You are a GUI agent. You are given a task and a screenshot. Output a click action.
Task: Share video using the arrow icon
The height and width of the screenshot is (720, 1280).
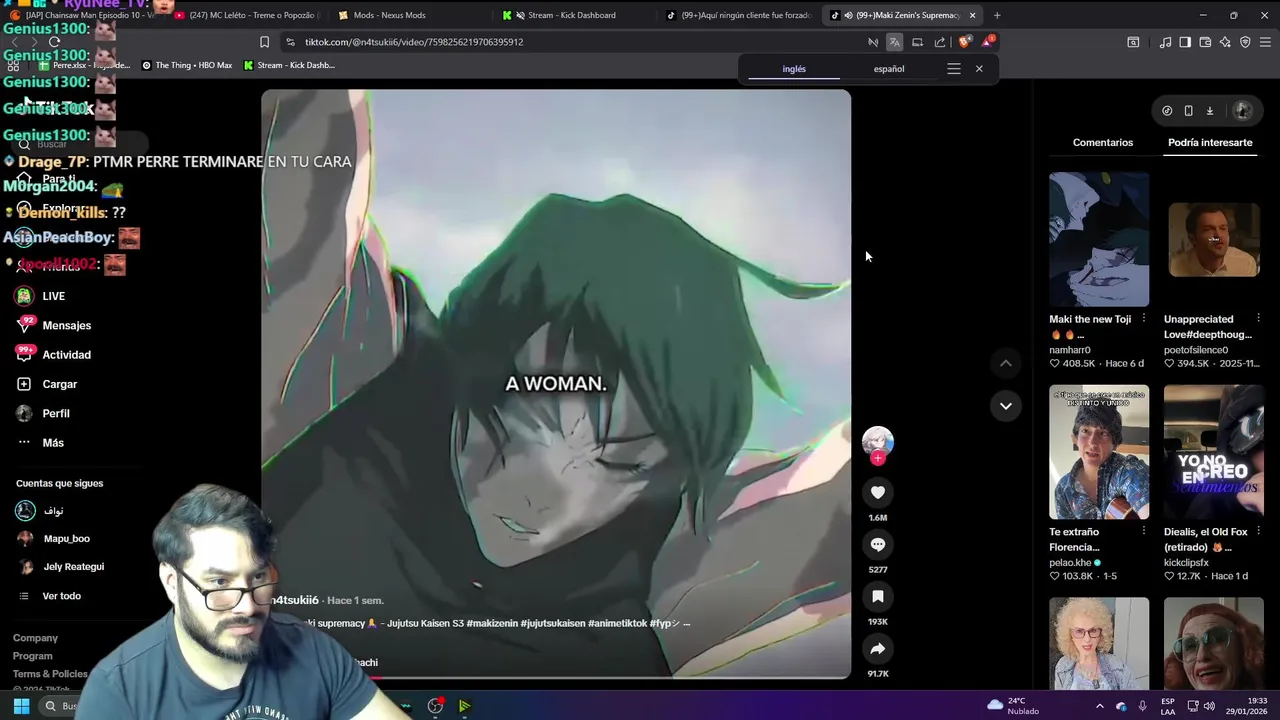point(878,648)
